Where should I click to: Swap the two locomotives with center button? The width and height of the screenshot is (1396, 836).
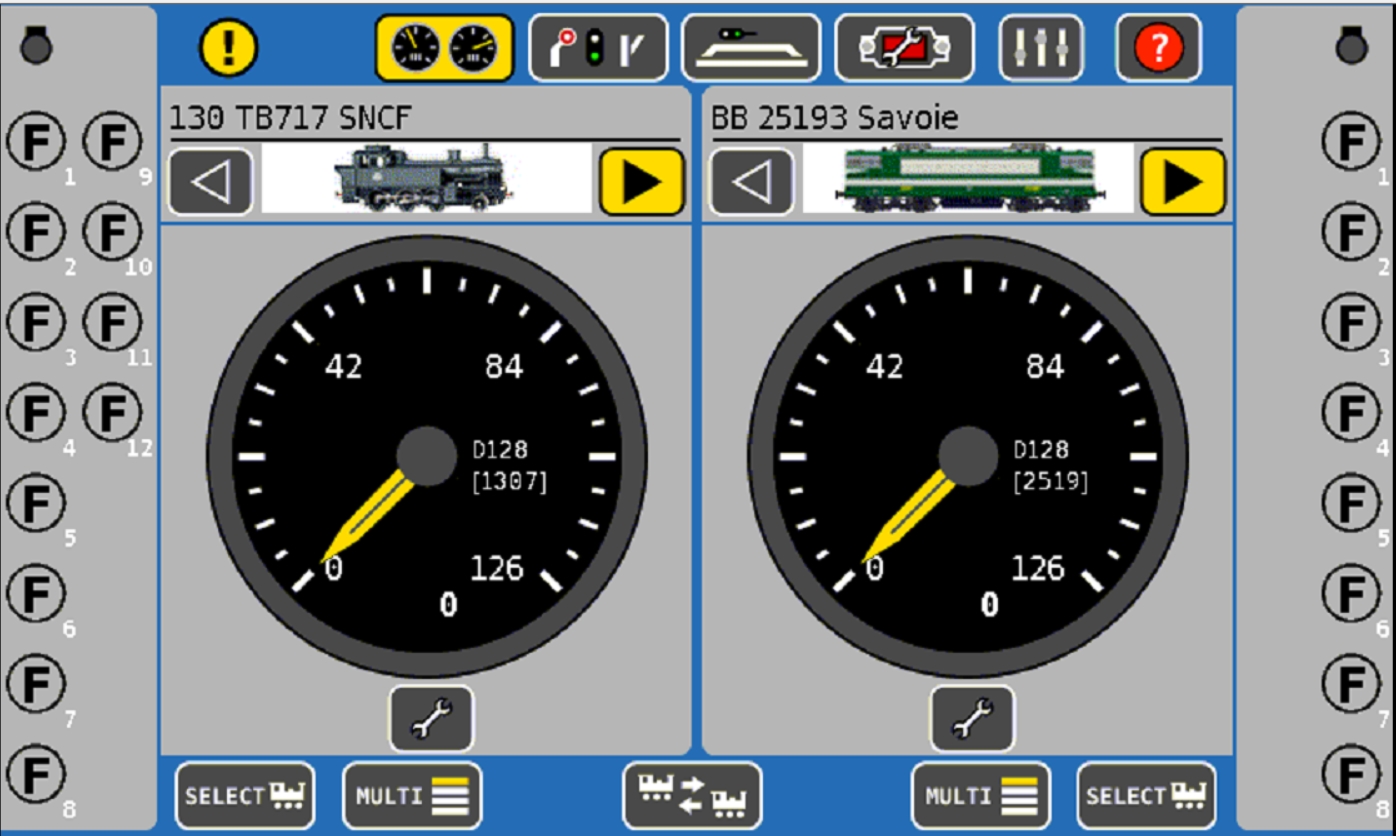pos(691,795)
